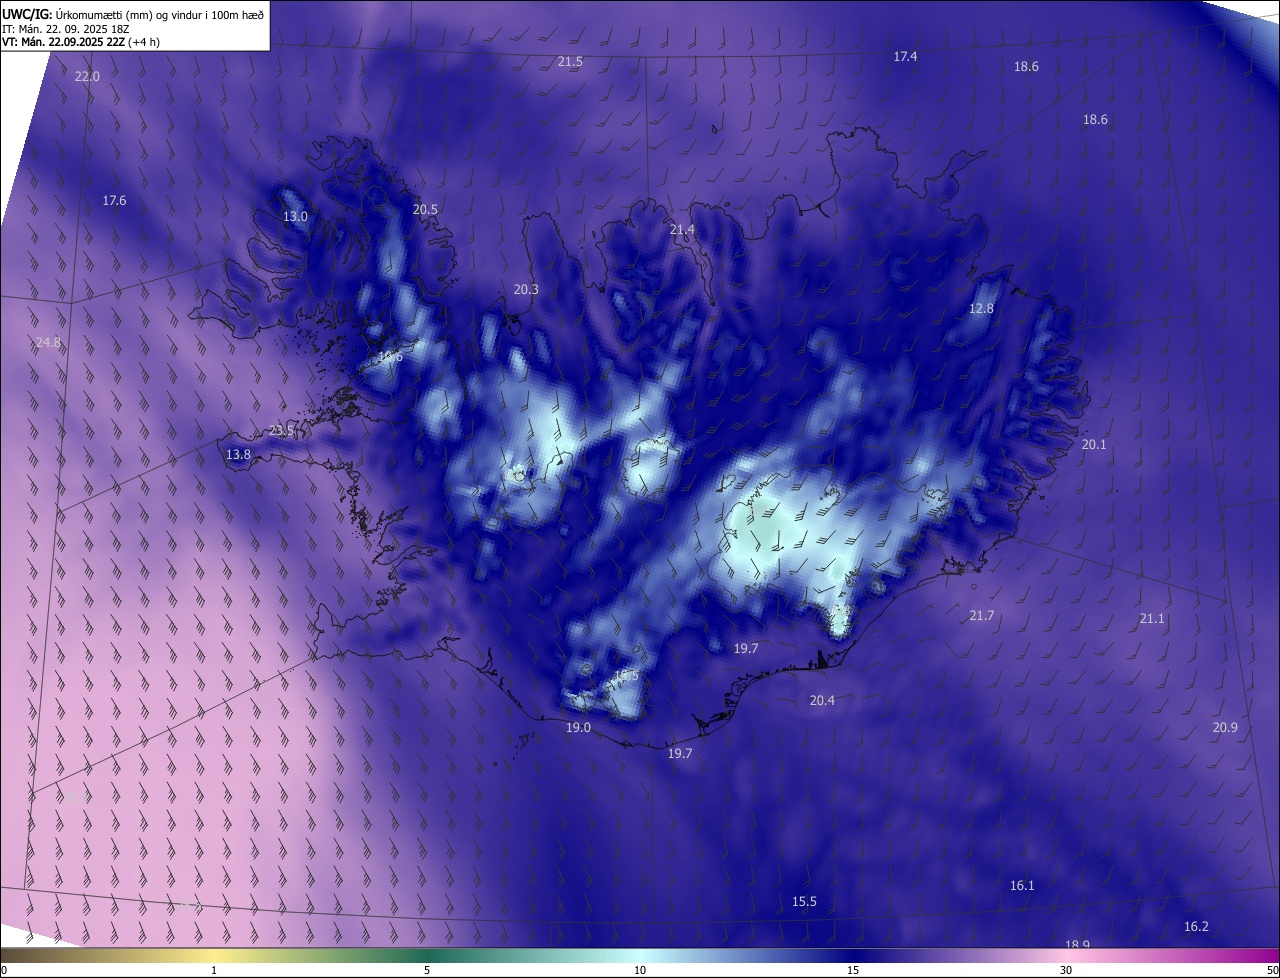Click the 15 tick on the color scale

(x=853, y=971)
